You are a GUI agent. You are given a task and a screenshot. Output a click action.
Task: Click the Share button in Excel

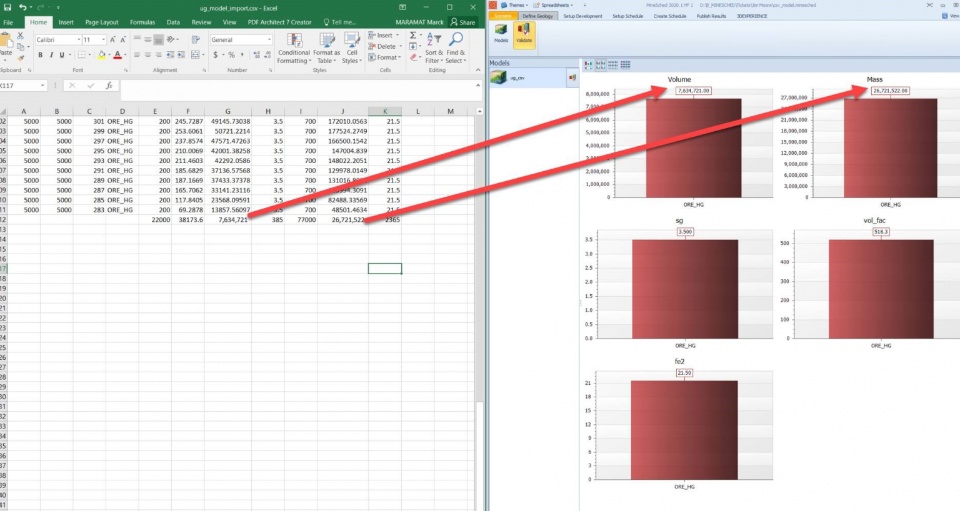tap(463, 21)
